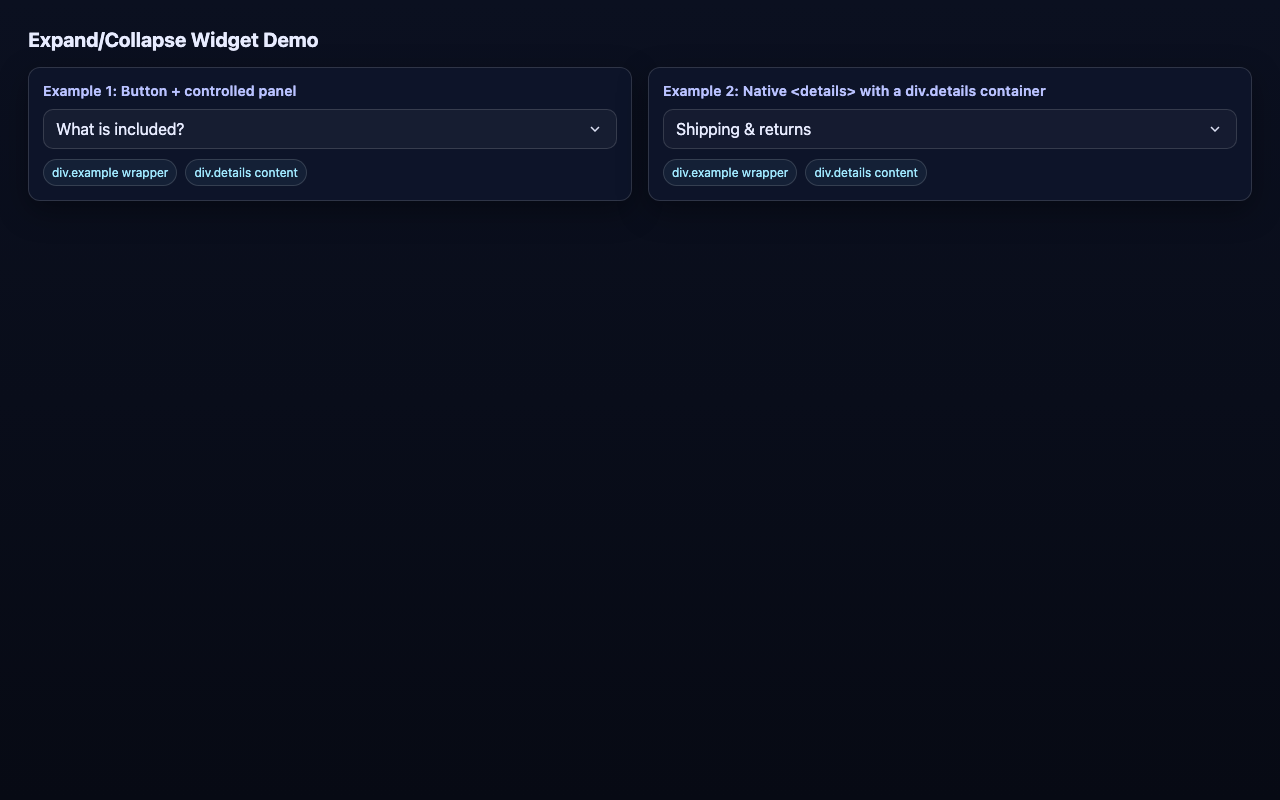This screenshot has height=800, width=1280.
Task: Click the 'div.details content' pill under Example 2
Action: (x=866, y=172)
